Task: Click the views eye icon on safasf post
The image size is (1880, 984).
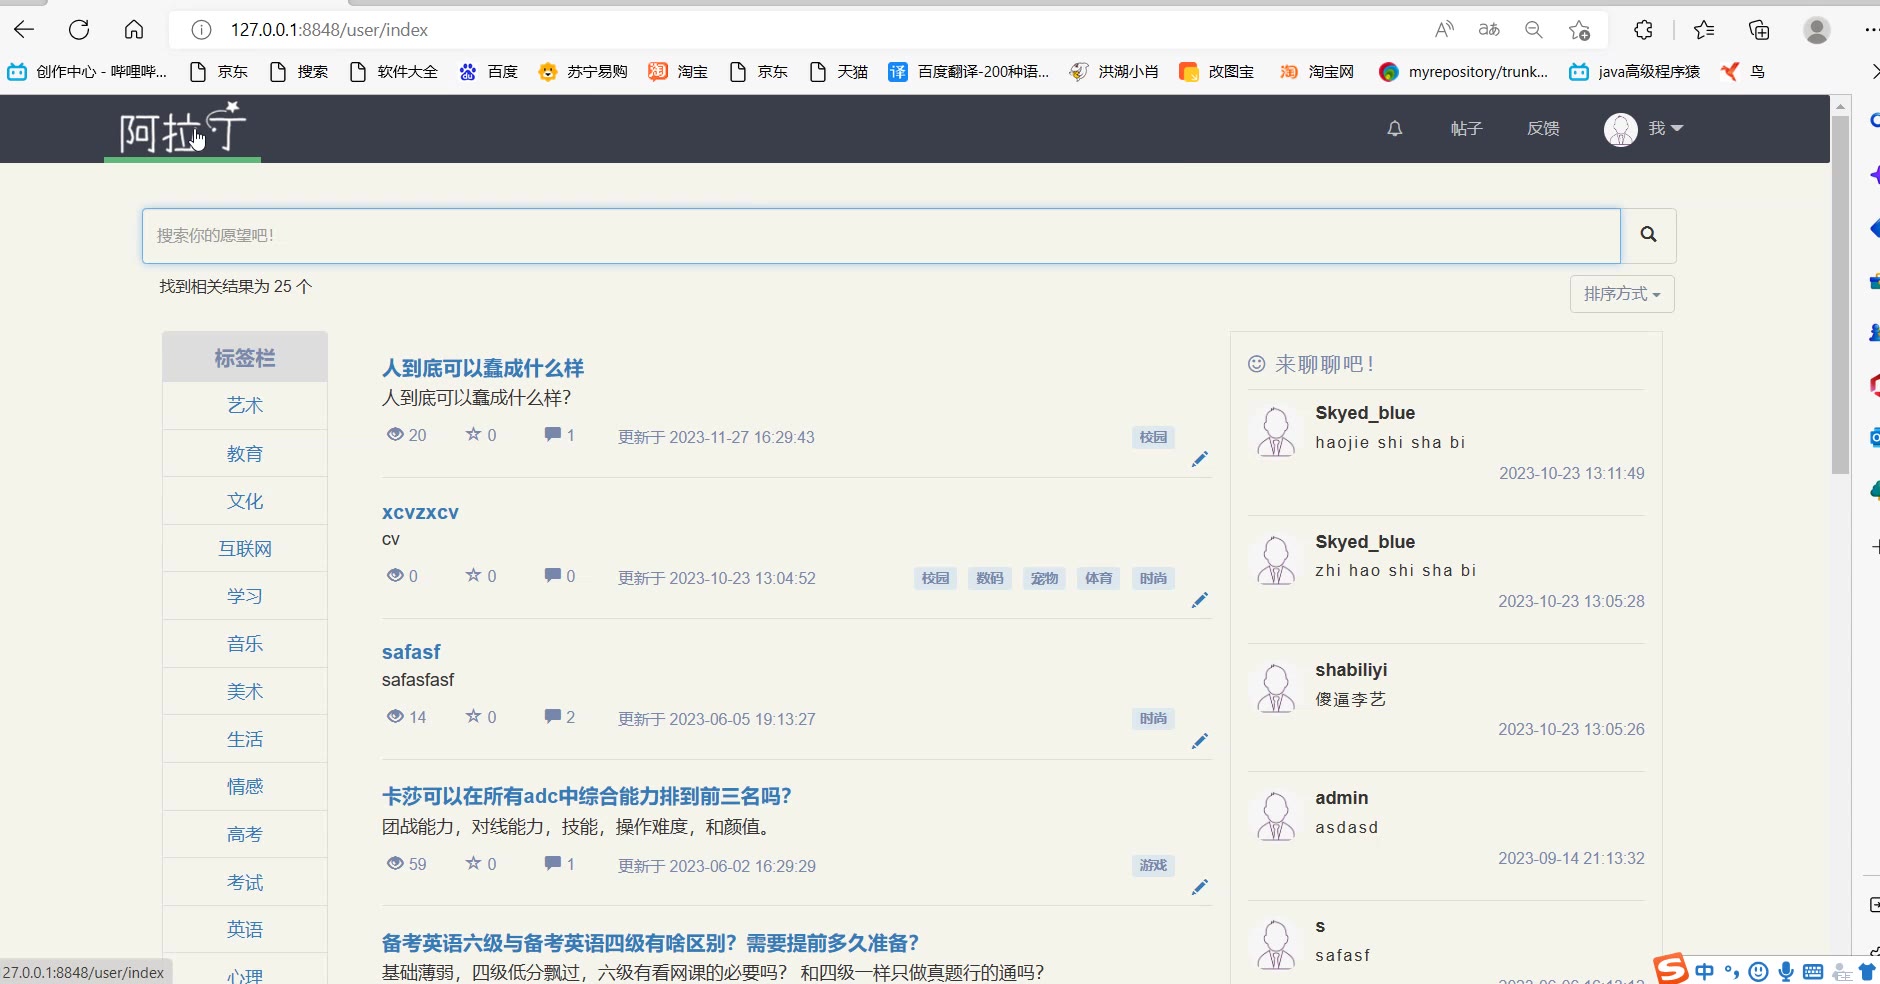Action: [395, 716]
